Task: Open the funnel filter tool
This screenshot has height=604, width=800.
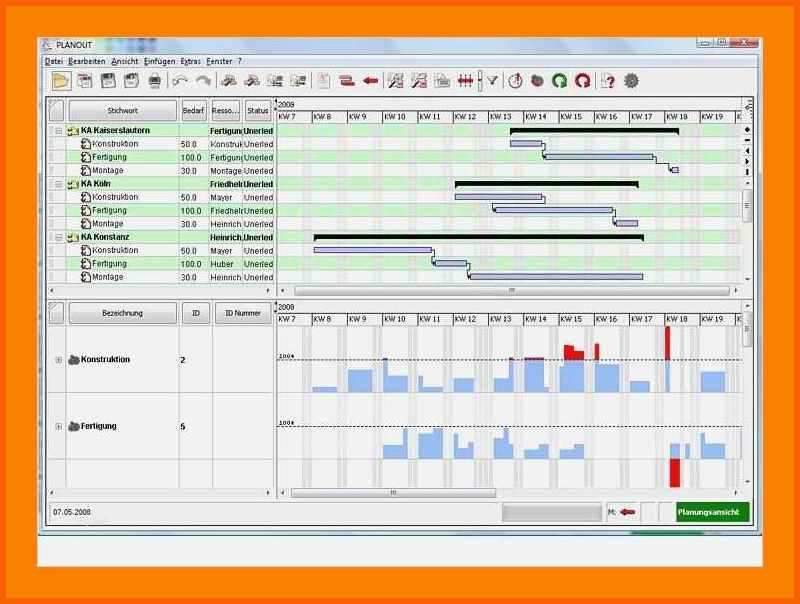Action: [492, 81]
